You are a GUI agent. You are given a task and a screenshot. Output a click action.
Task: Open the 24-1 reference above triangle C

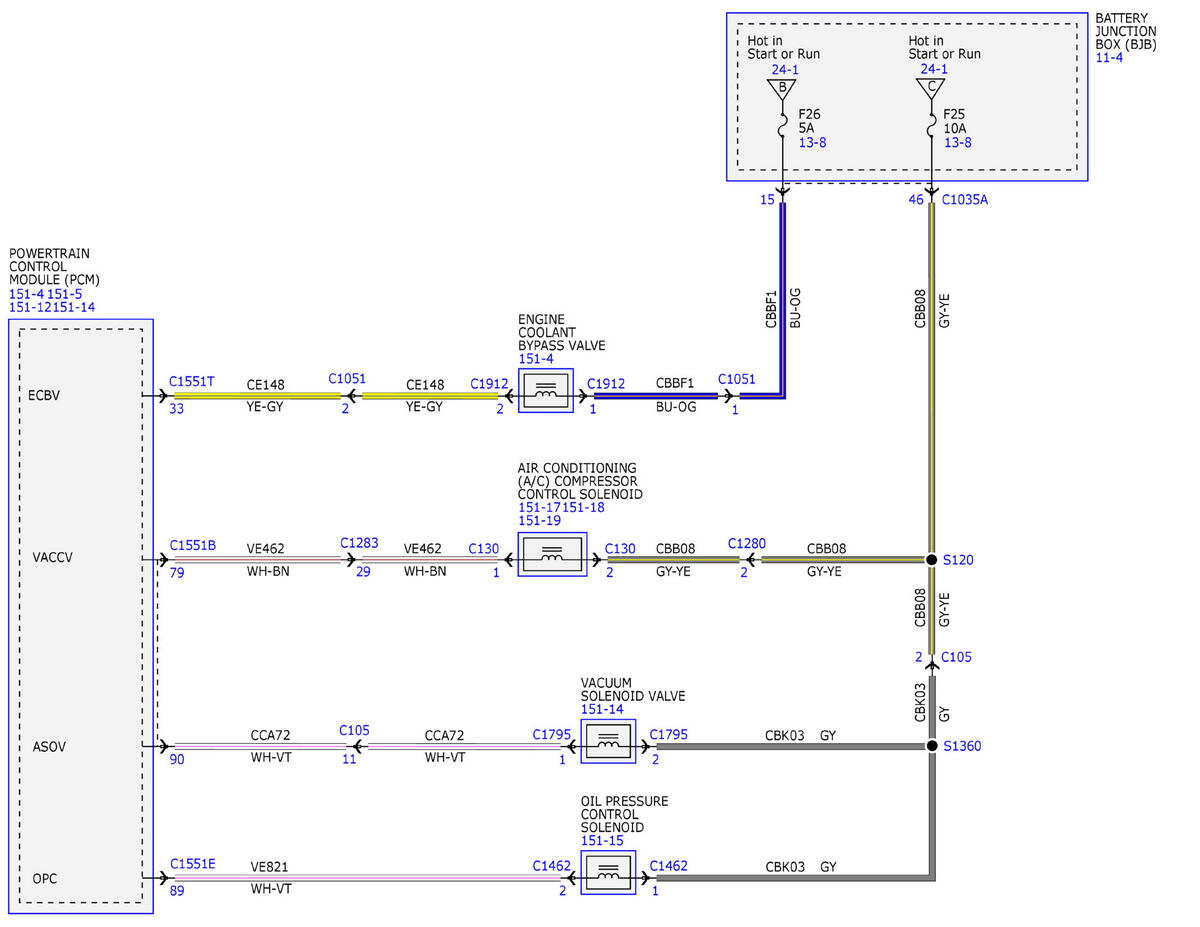coord(934,69)
